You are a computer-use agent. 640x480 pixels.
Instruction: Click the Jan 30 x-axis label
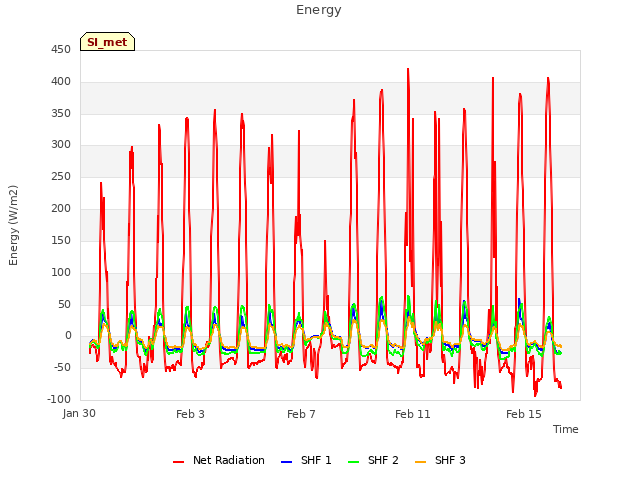(x=79, y=413)
